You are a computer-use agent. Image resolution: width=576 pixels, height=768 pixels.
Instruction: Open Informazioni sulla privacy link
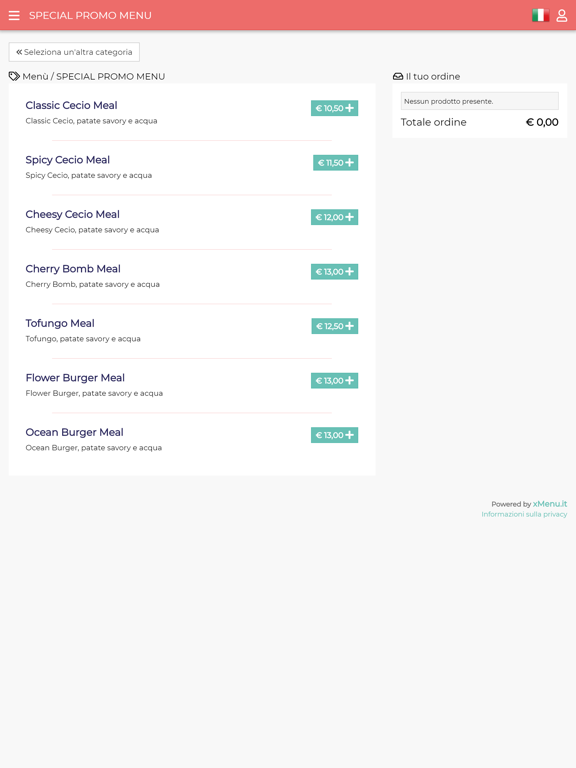524,514
